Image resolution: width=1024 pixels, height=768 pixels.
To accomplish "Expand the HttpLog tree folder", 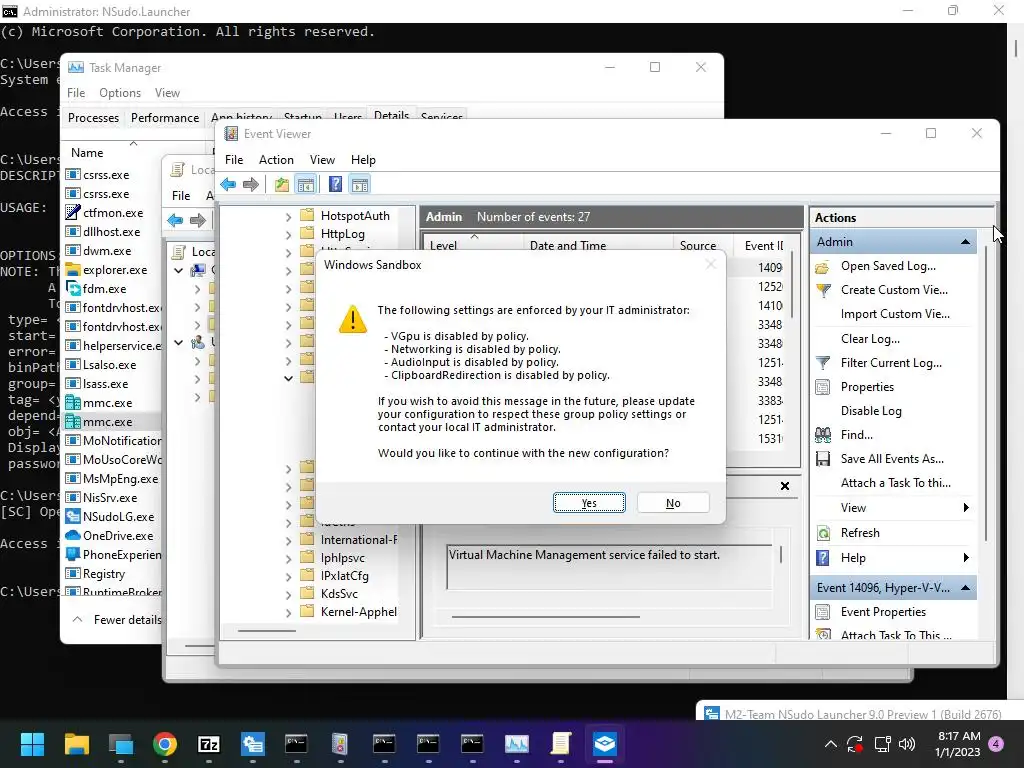I will pyautogui.click(x=289, y=234).
